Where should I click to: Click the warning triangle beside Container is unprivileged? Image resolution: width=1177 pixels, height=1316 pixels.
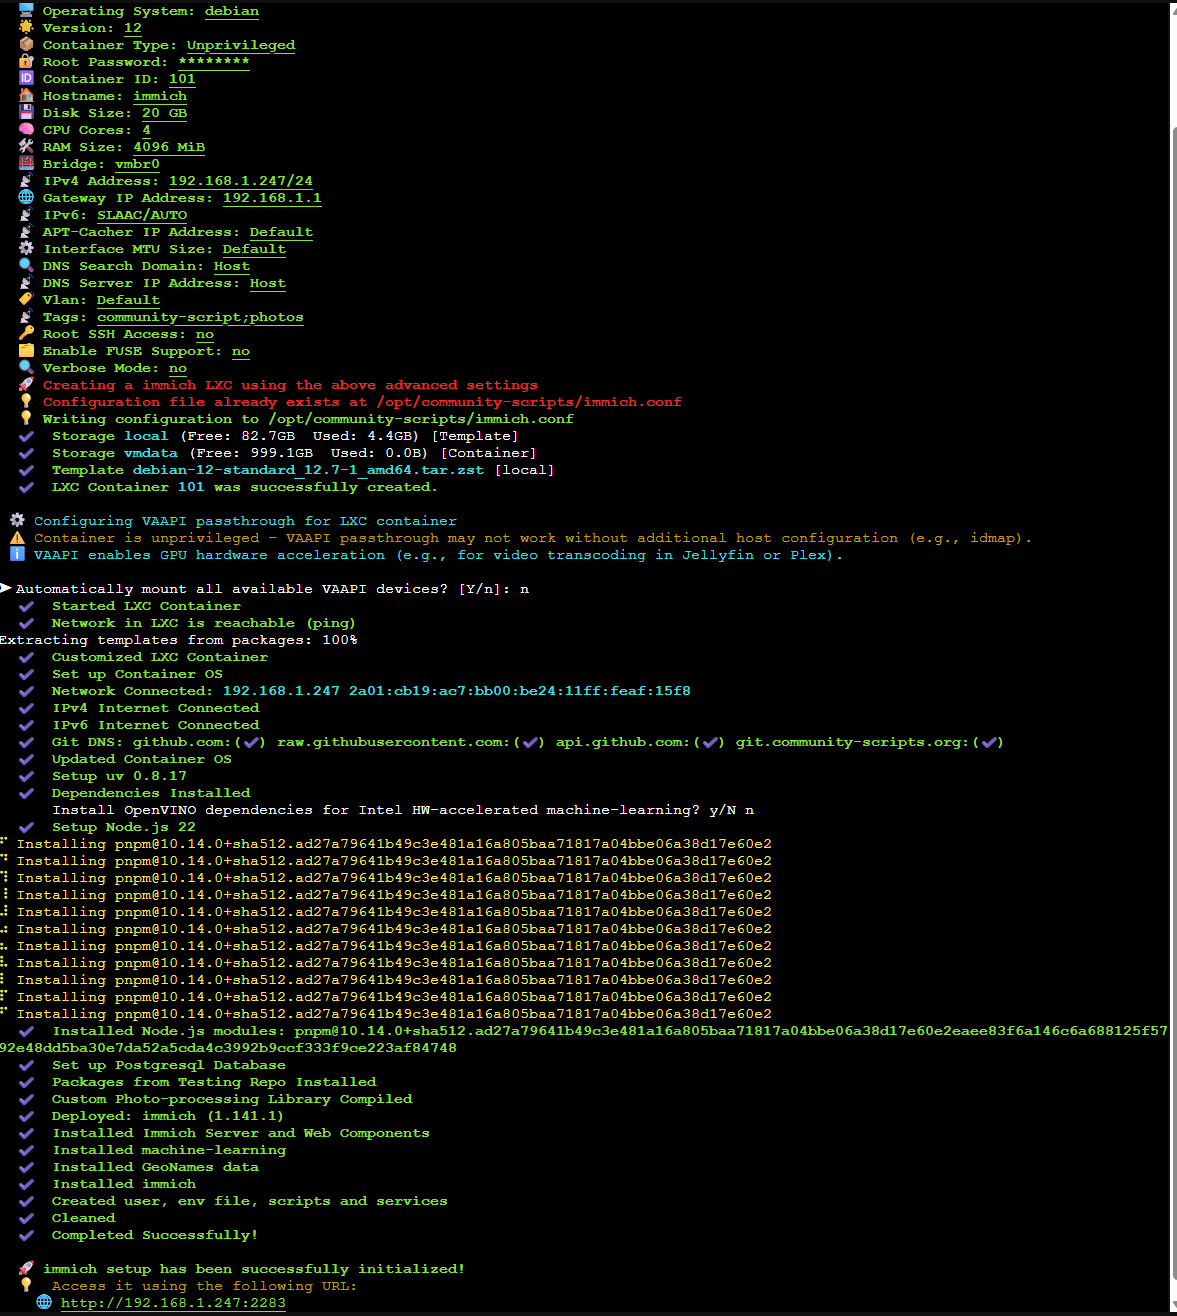(x=17, y=537)
